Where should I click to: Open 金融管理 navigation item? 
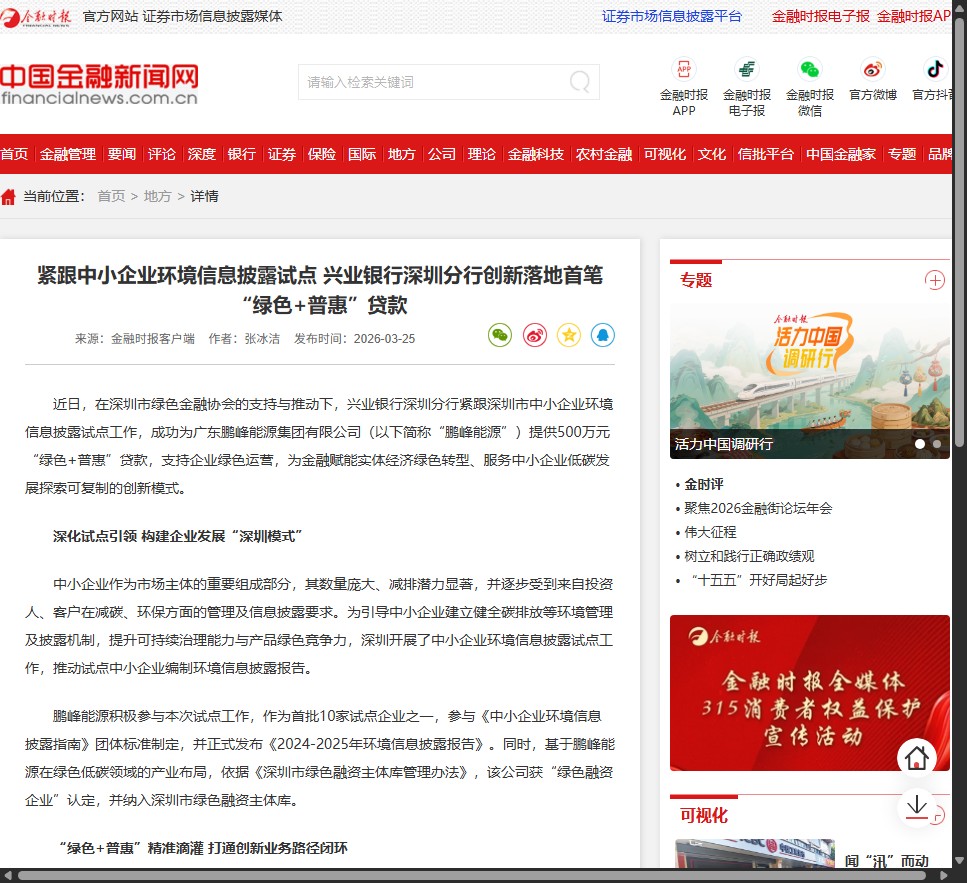68,154
